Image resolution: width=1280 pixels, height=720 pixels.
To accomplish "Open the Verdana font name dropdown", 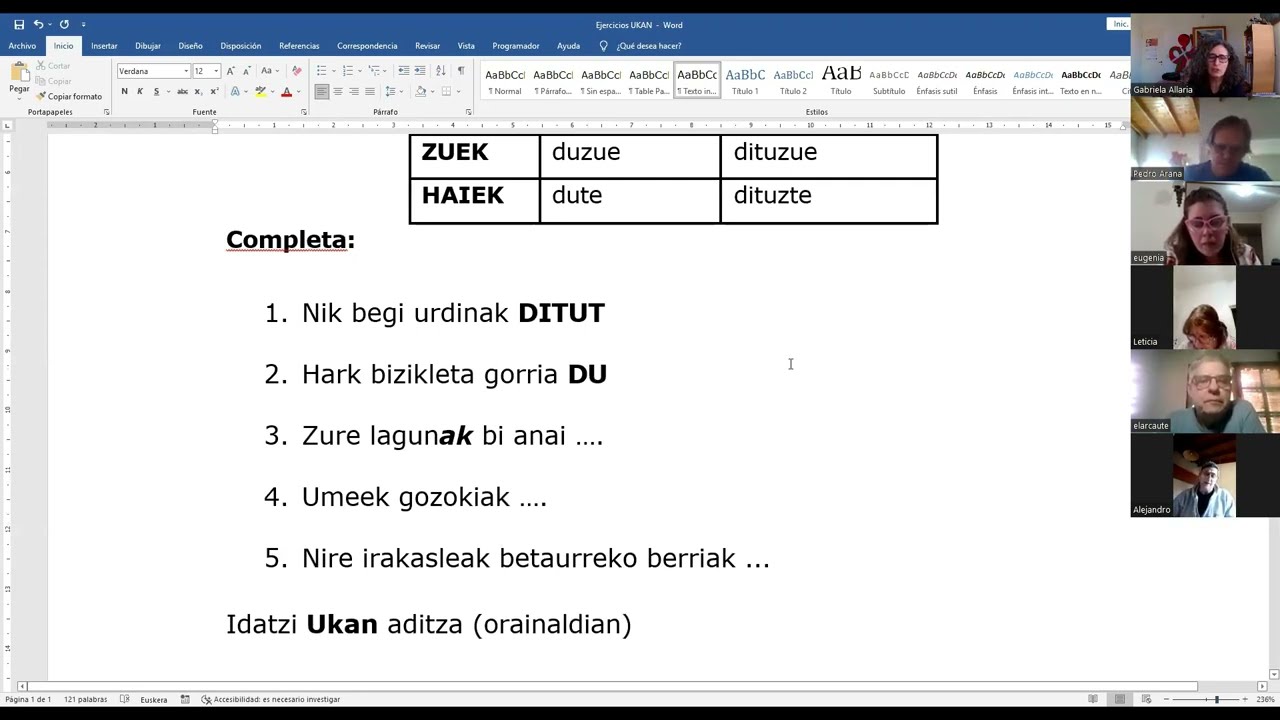I will 185,71.
